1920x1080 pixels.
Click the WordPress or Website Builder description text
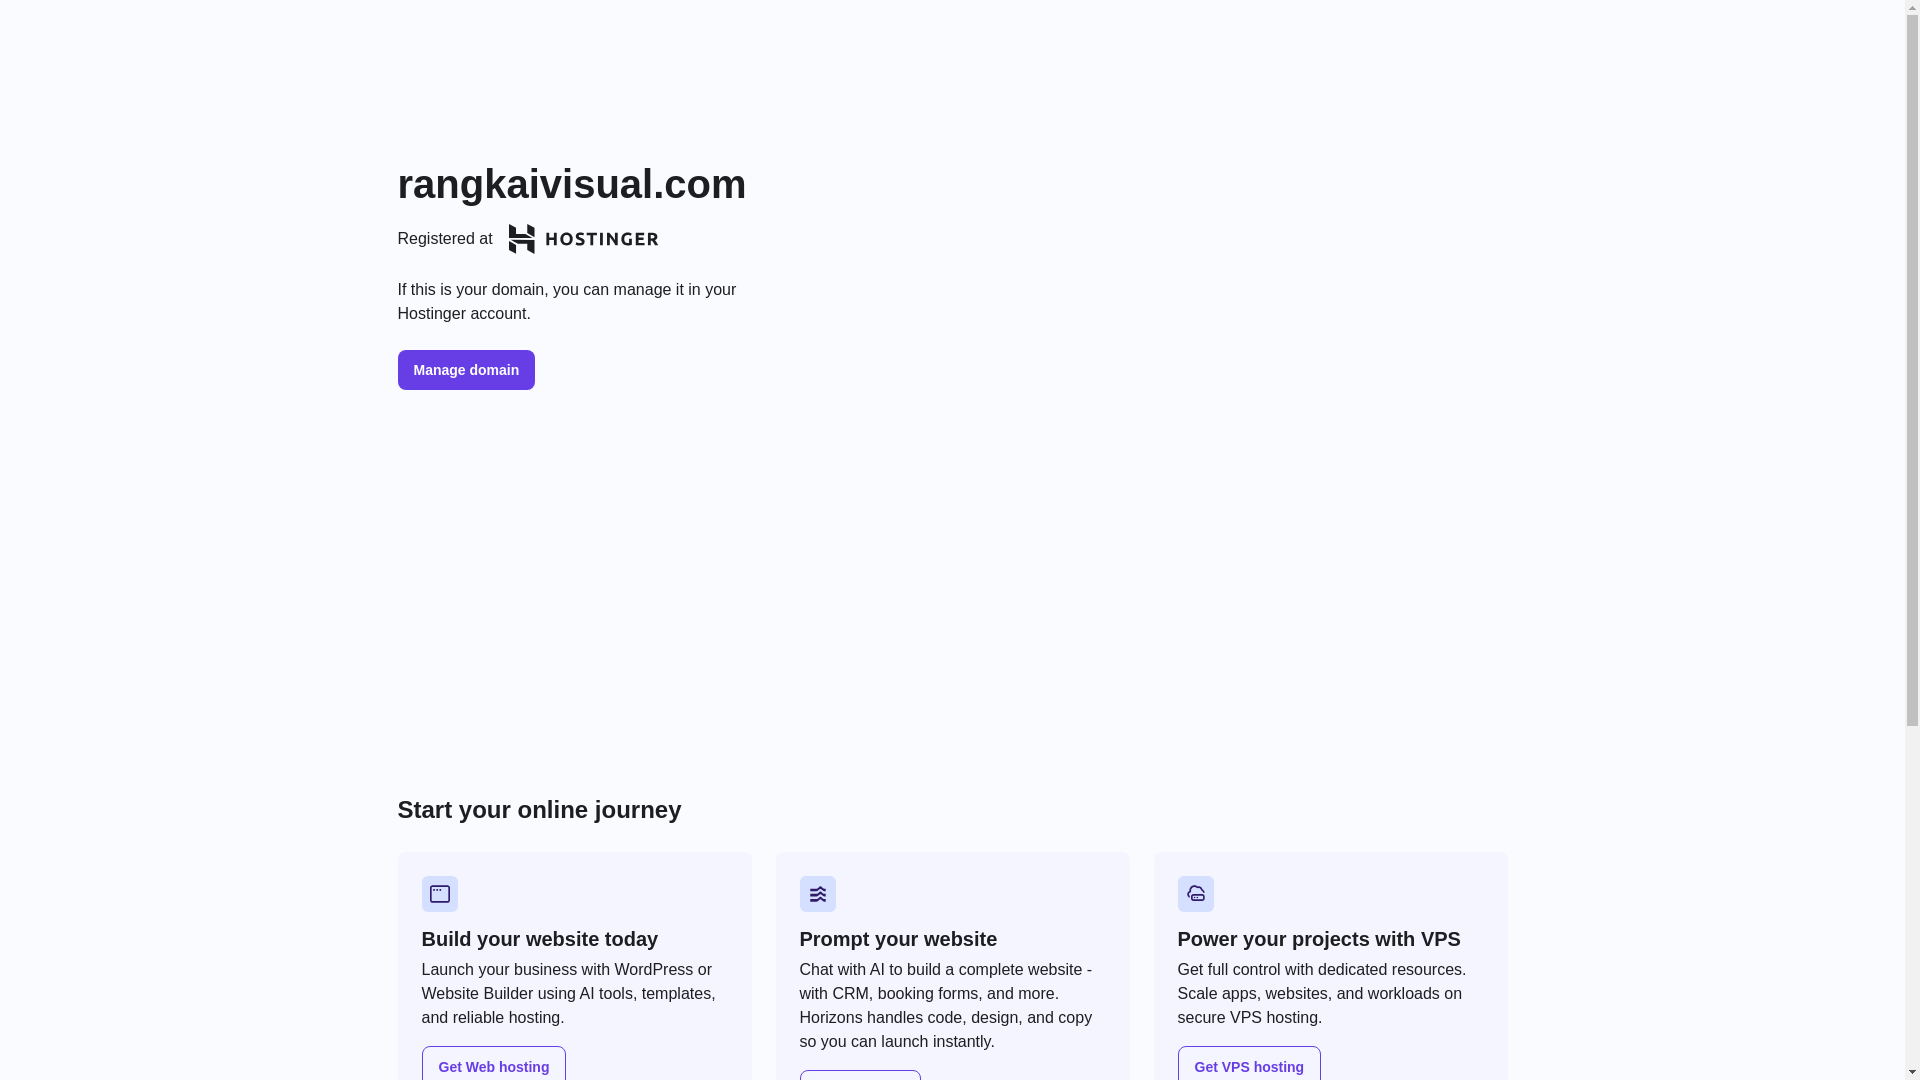[569, 993]
